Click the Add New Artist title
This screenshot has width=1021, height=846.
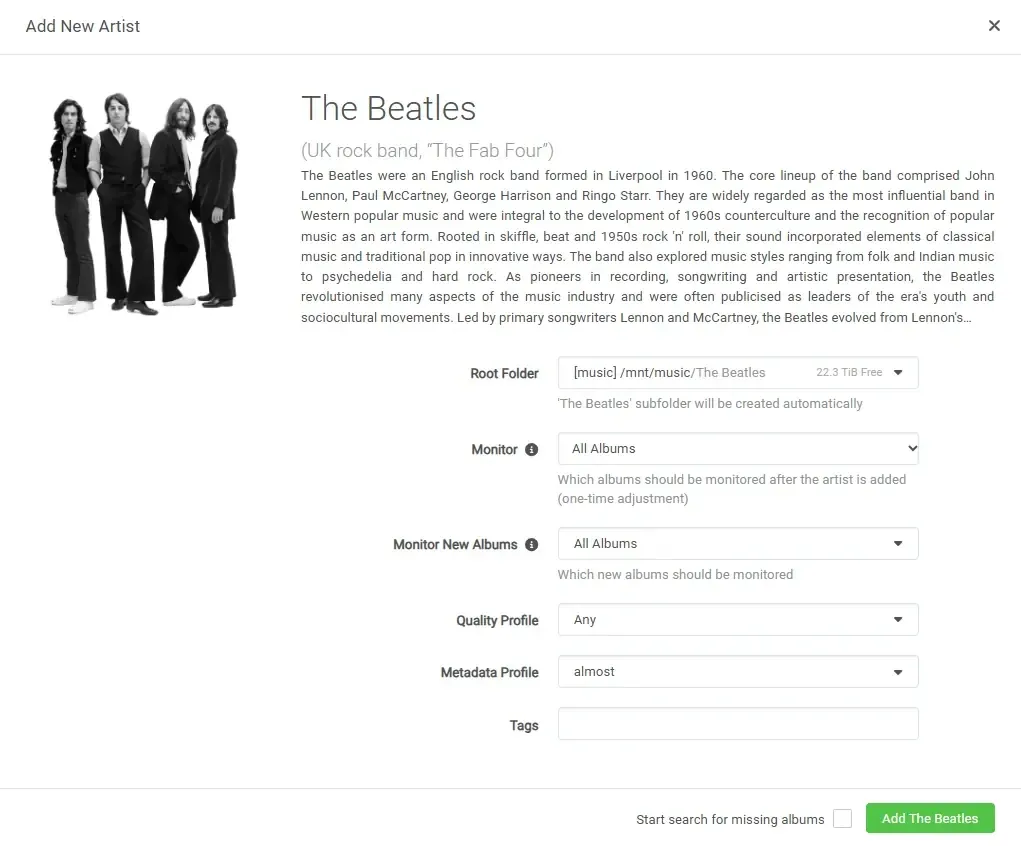[83, 26]
